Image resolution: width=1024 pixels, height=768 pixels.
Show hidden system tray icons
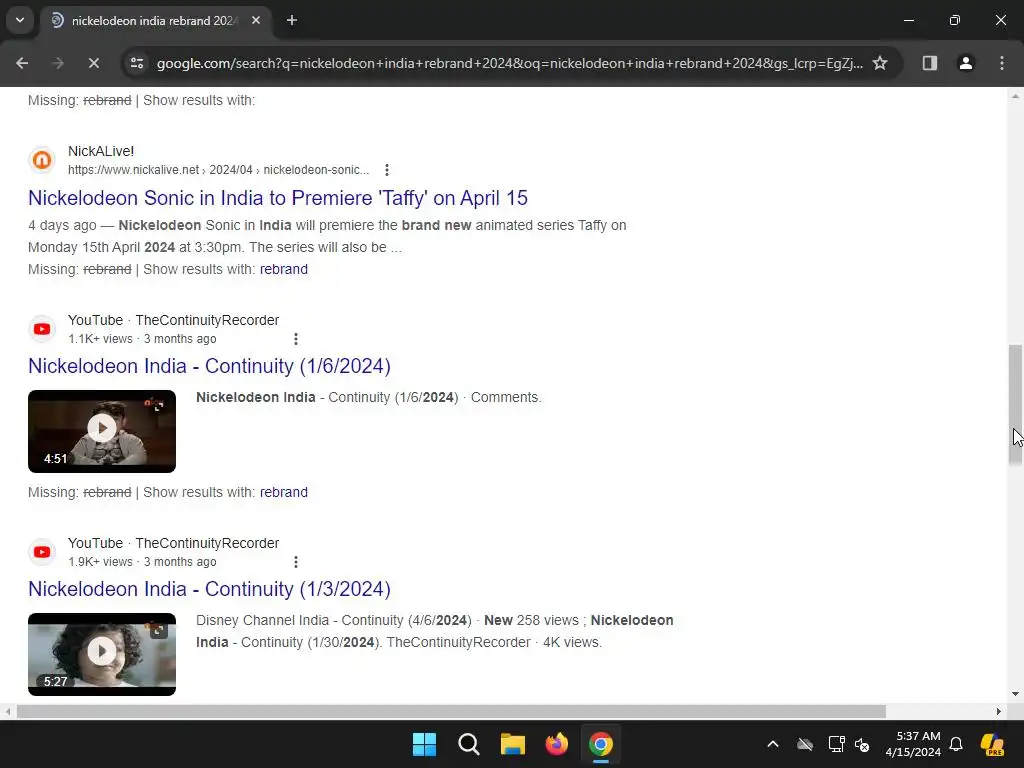pyautogui.click(x=773, y=744)
